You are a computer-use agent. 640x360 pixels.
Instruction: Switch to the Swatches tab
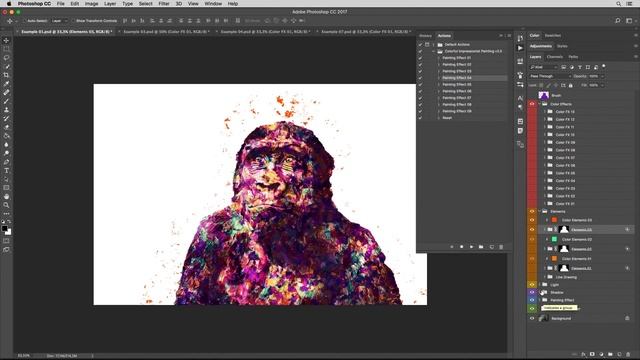click(x=553, y=36)
